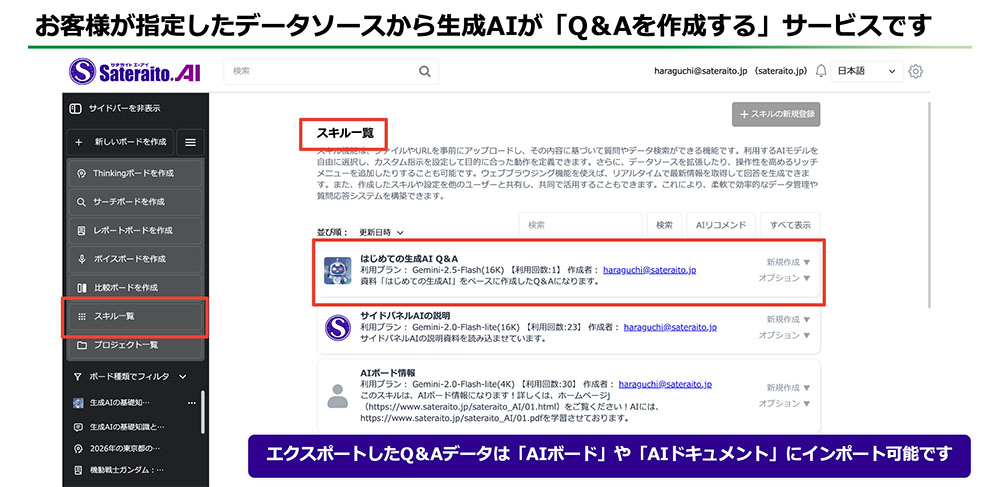
Task: Open オプション dropdown for はじめての生成AI Q&A
Action: (x=784, y=278)
